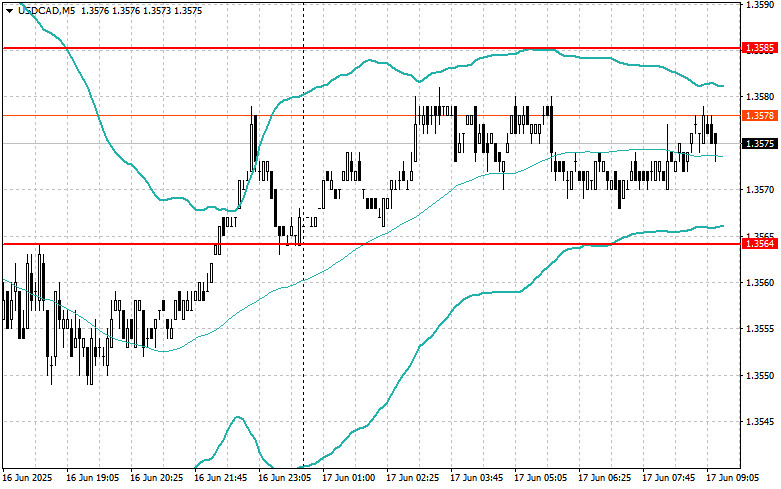The width and height of the screenshot is (781, 489).
Task: Select the 16 Jun 20:25 time axis label
Action: tap(156, 478)
